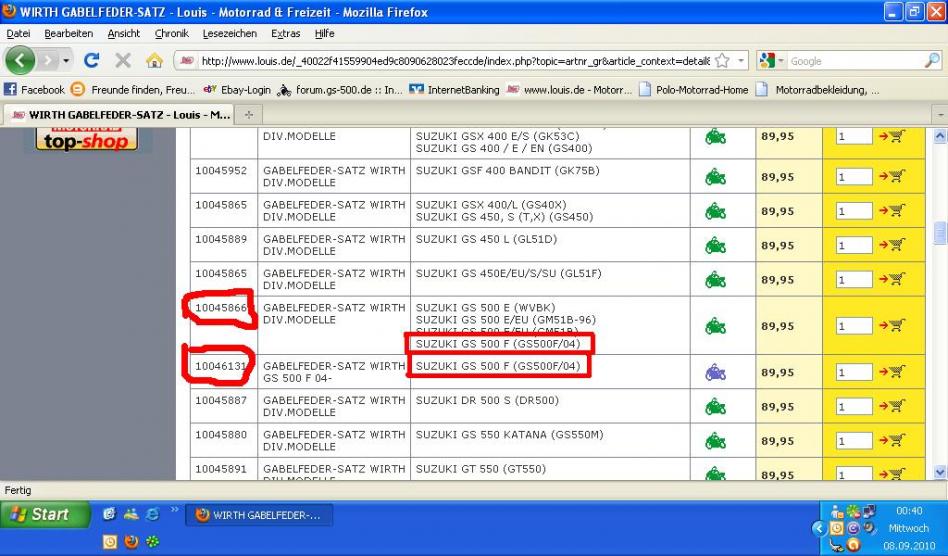Click the search magnifier icon

[932, 60]
